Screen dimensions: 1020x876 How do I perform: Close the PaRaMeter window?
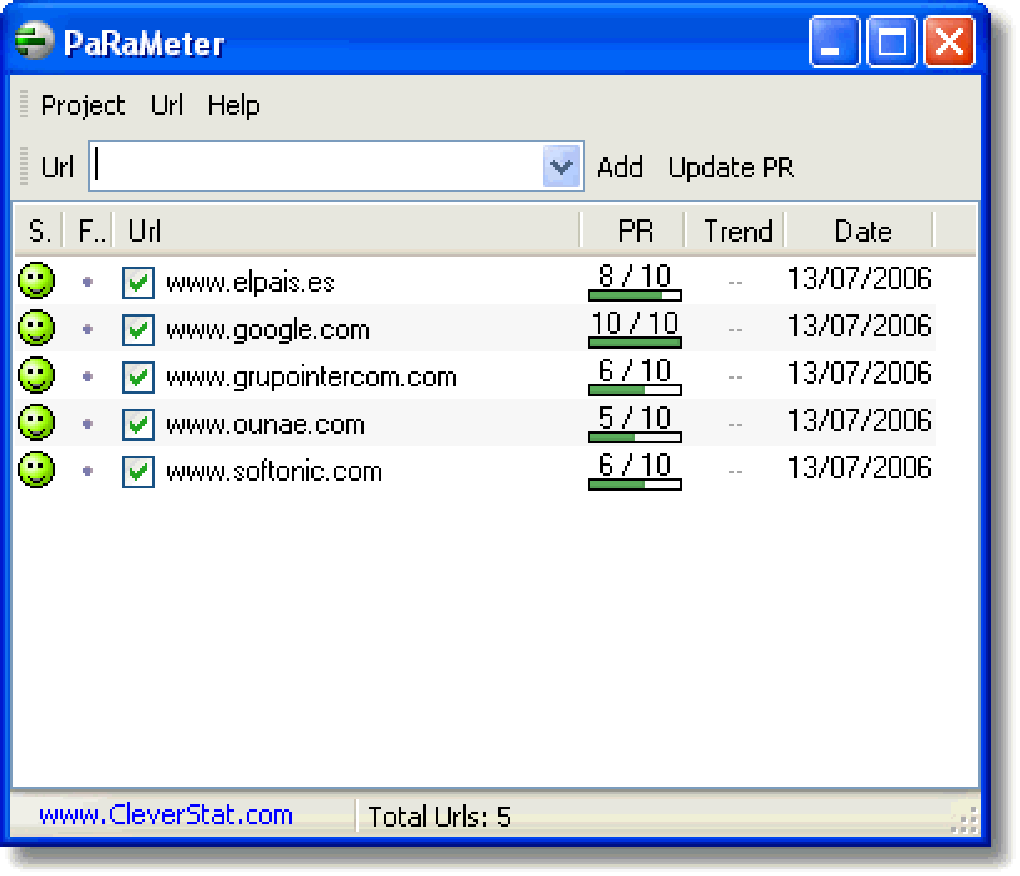949,42
